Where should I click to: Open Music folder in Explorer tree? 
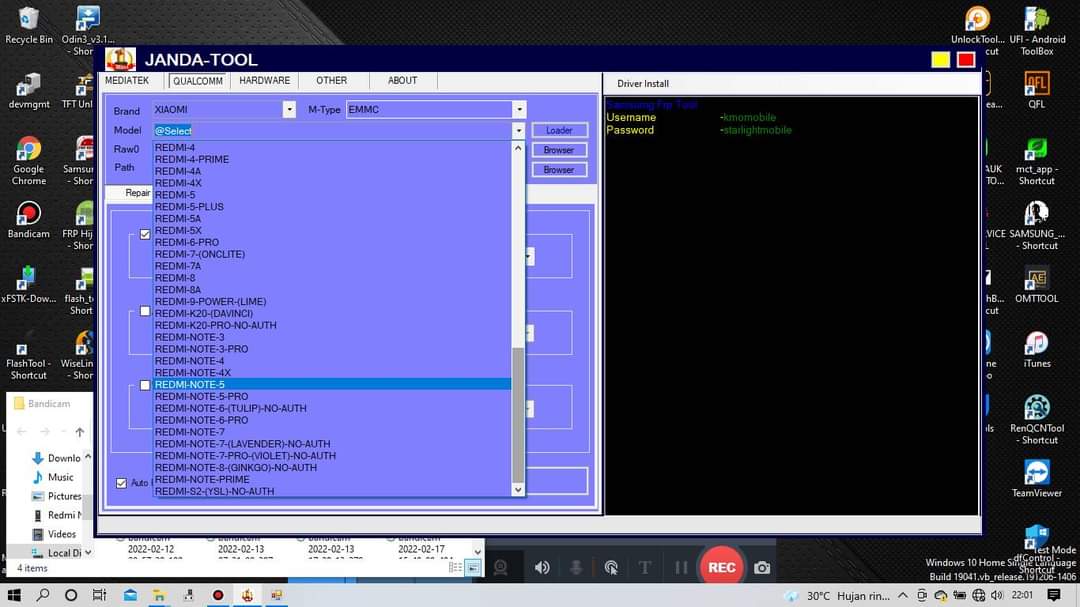(53, 477)
